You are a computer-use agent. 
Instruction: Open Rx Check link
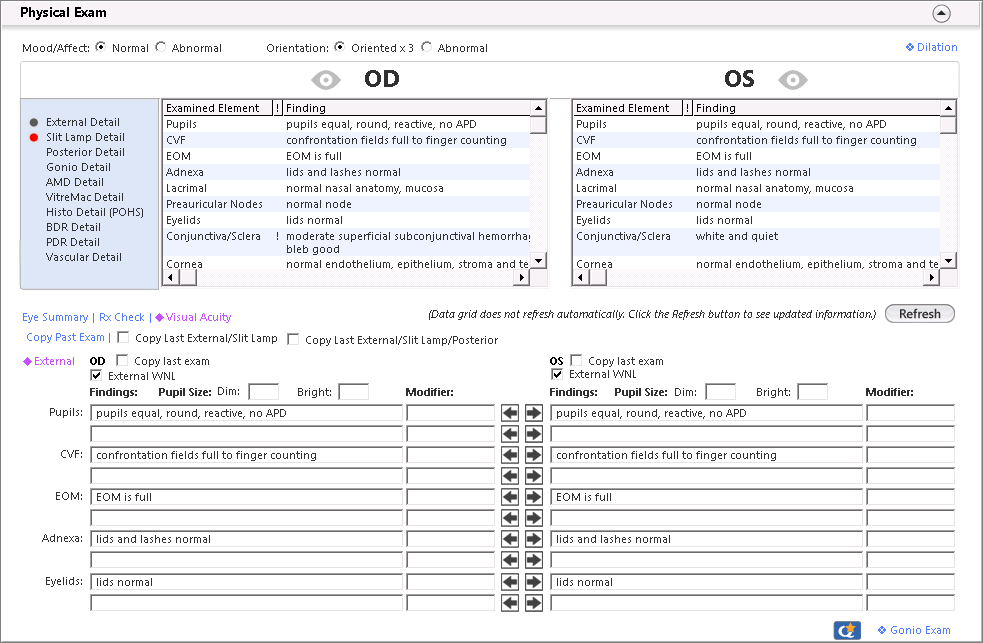tap(122, 317)
